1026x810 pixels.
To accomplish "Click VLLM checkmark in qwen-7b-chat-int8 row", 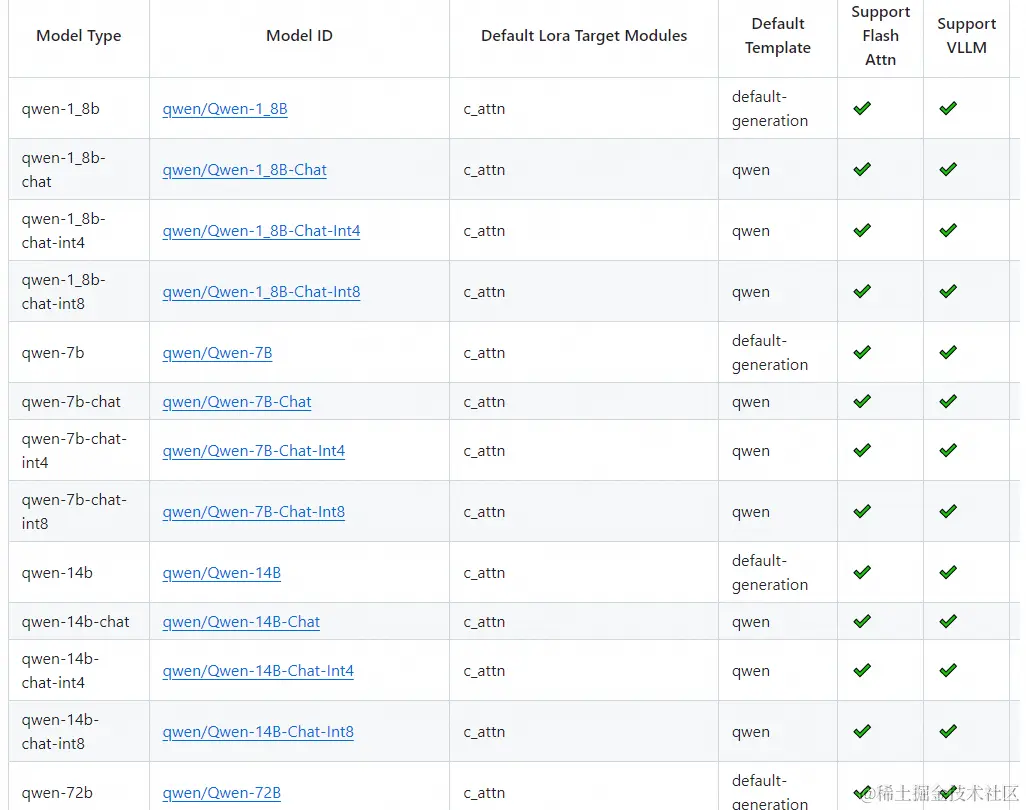I will (948, 510).
